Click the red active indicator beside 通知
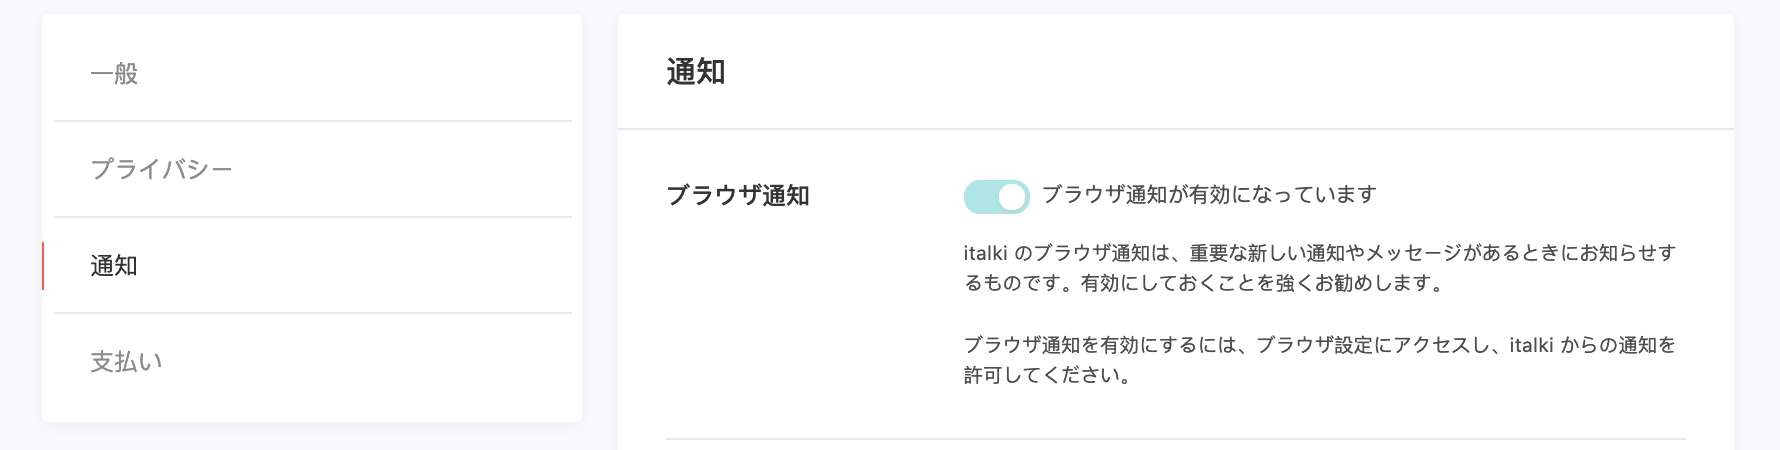Viewport: 1780px width, 450px height. coord(43,265)
